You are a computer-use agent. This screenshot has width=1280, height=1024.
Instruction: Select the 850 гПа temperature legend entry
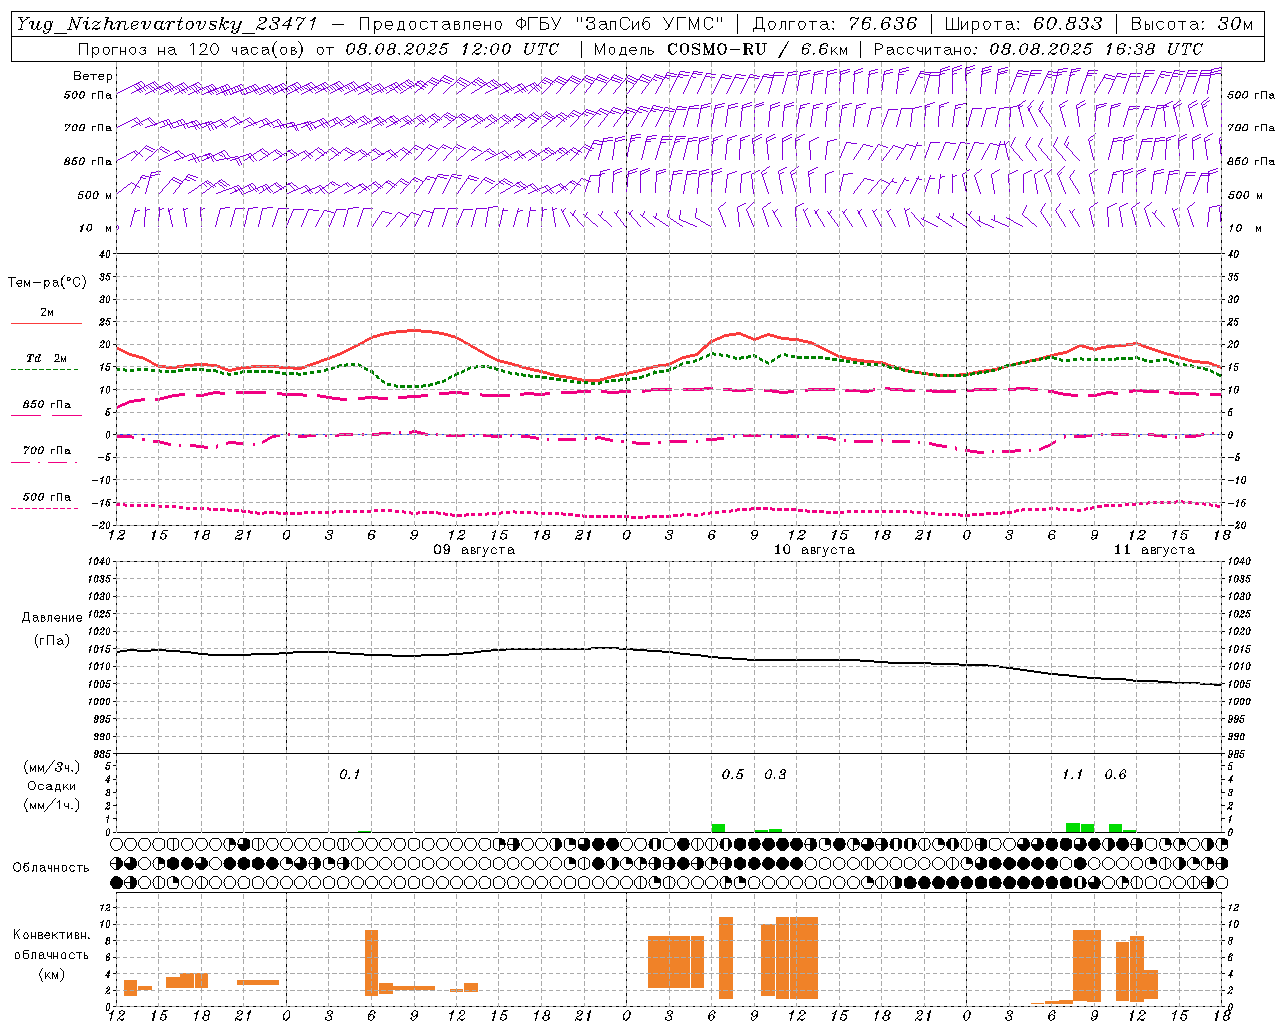coord(46,405)
